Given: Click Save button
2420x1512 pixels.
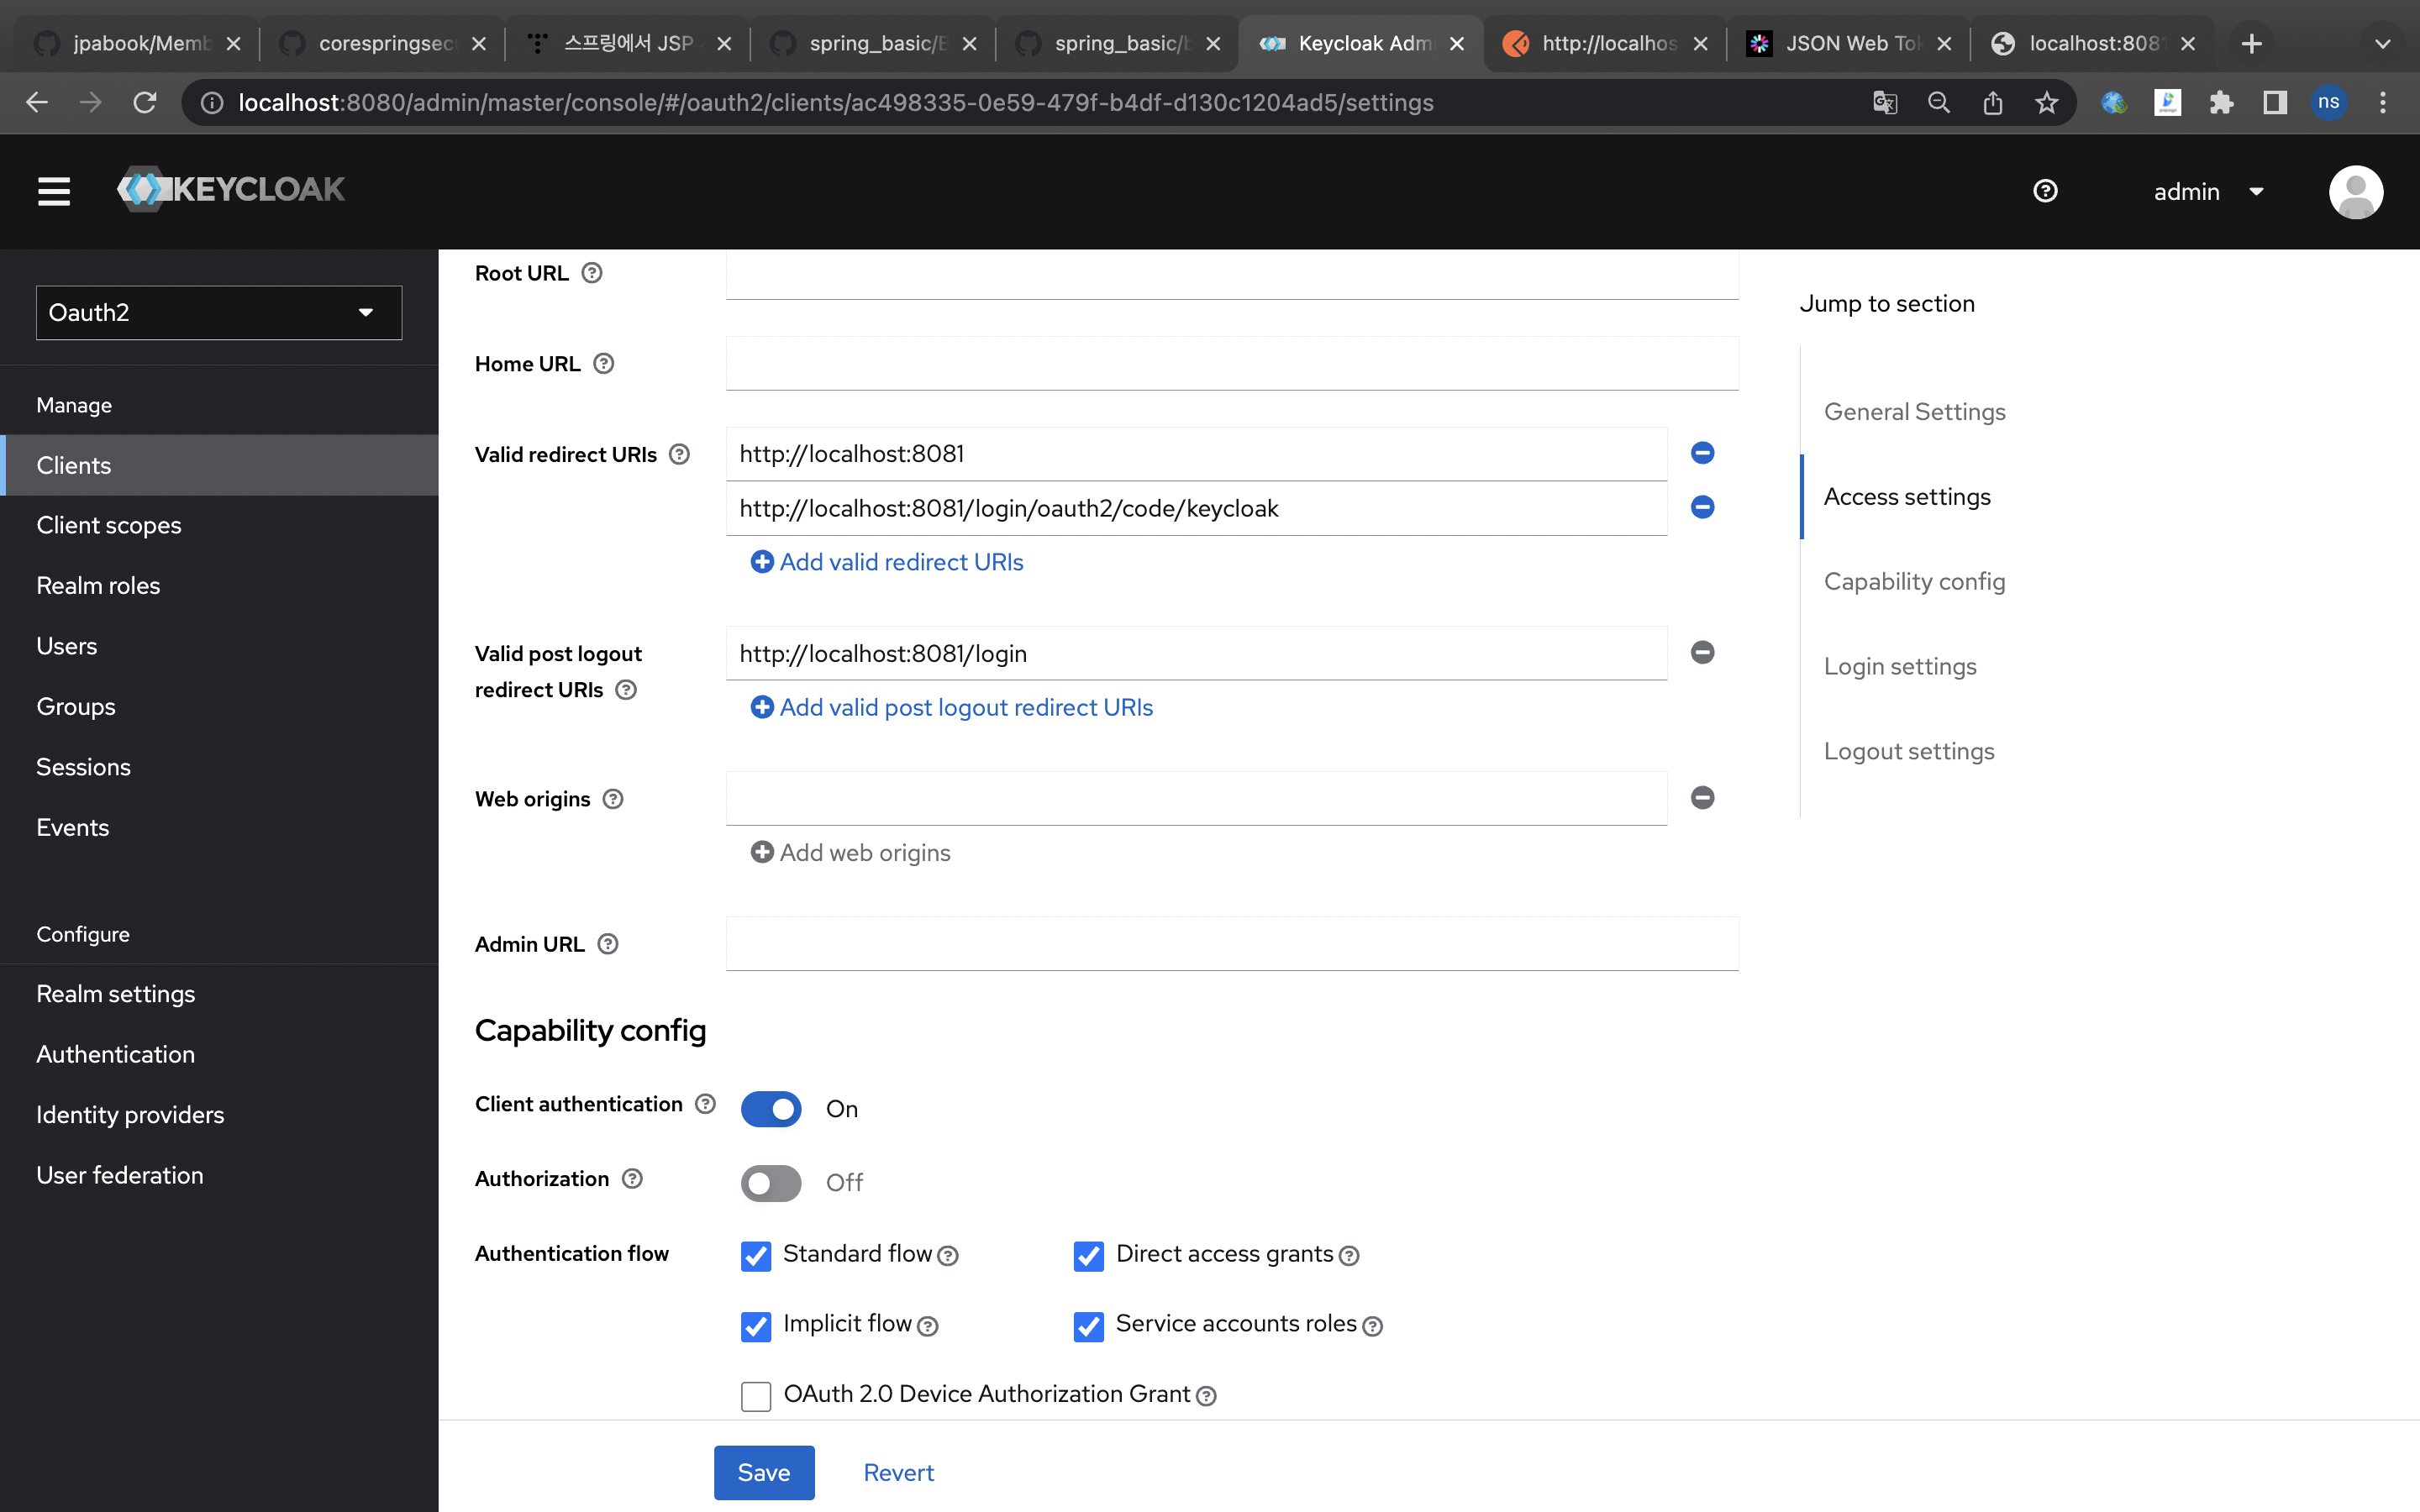Looking at the screenshot, I should click(761, 1472).
